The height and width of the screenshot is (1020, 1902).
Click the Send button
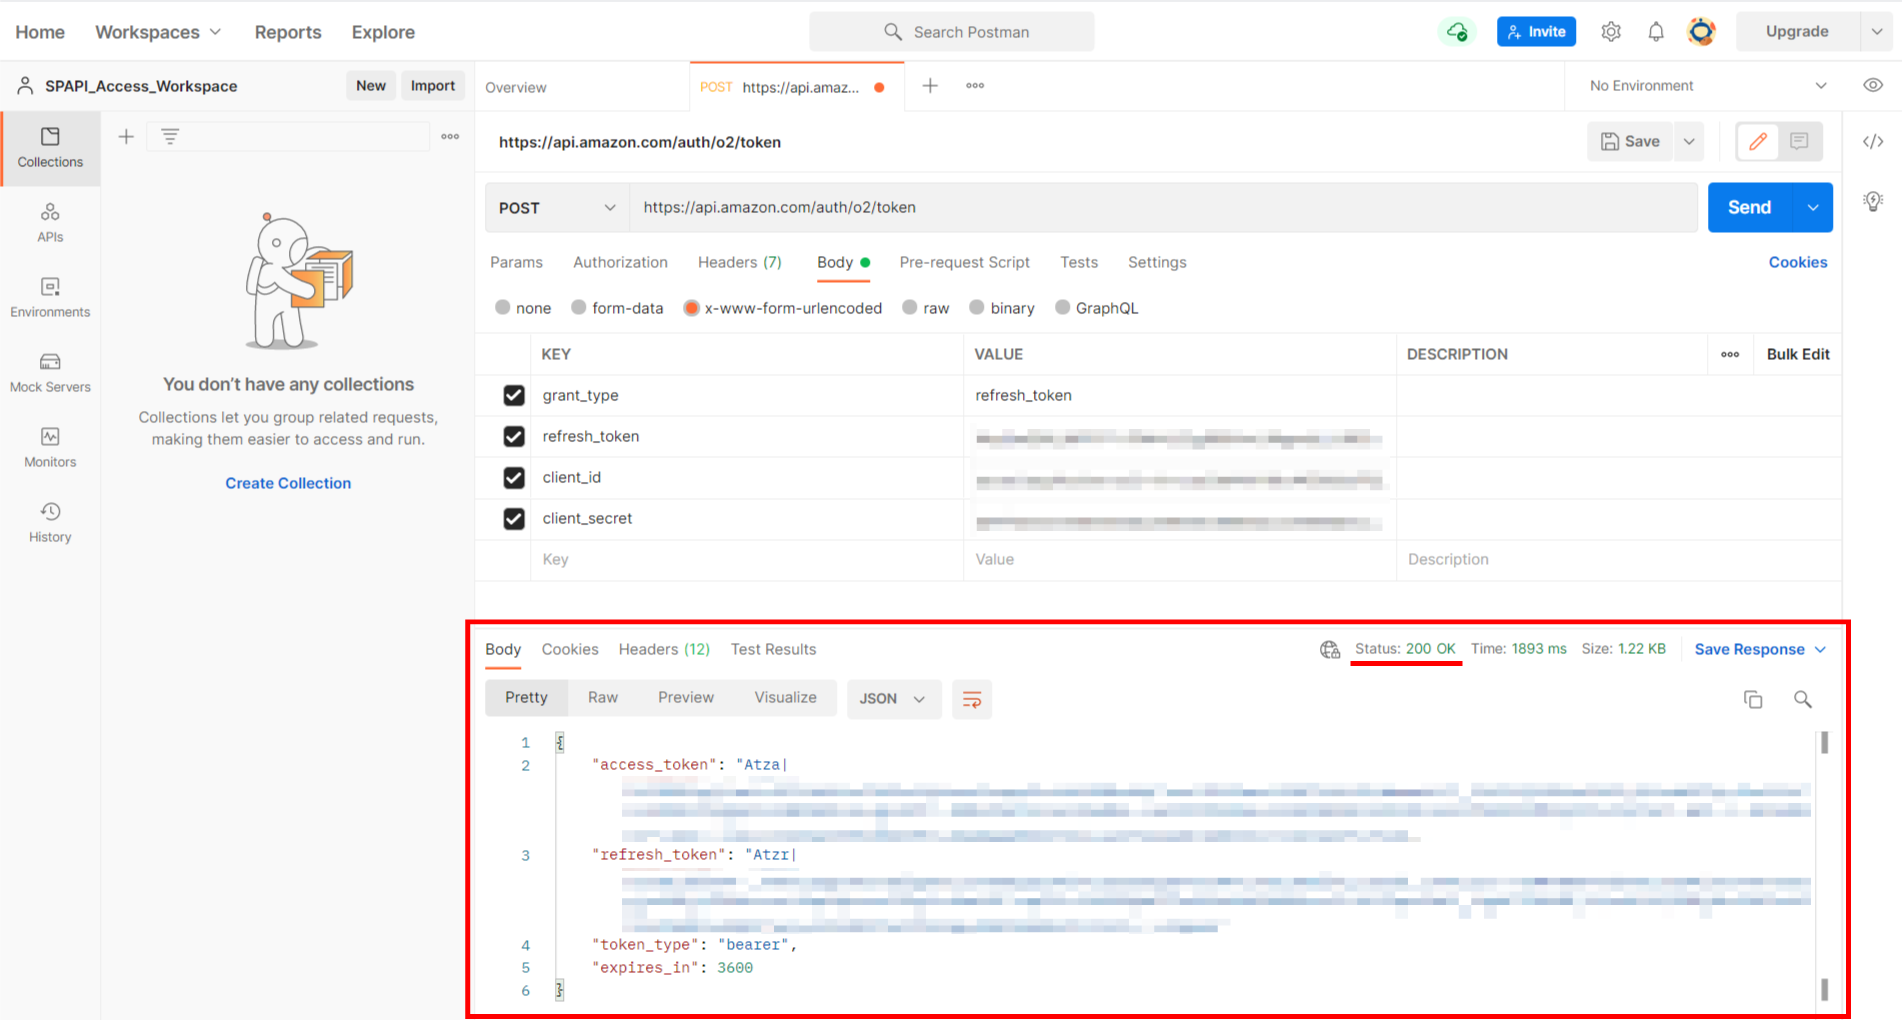1749,207
